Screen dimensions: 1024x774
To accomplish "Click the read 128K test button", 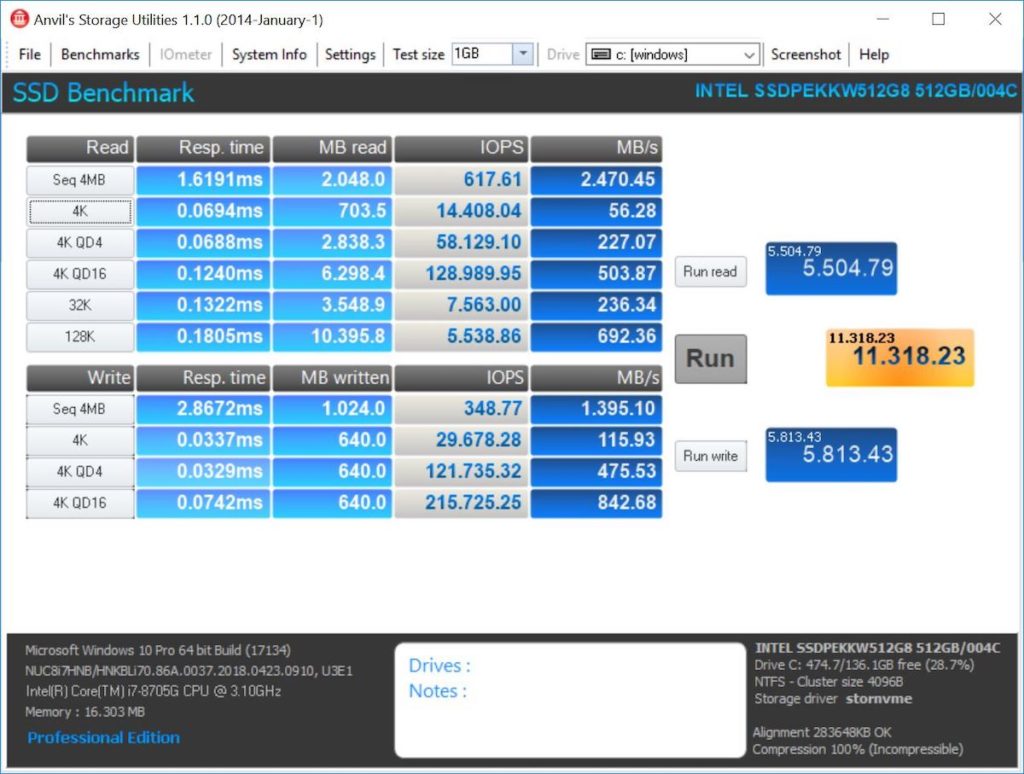I will [80, 337].
